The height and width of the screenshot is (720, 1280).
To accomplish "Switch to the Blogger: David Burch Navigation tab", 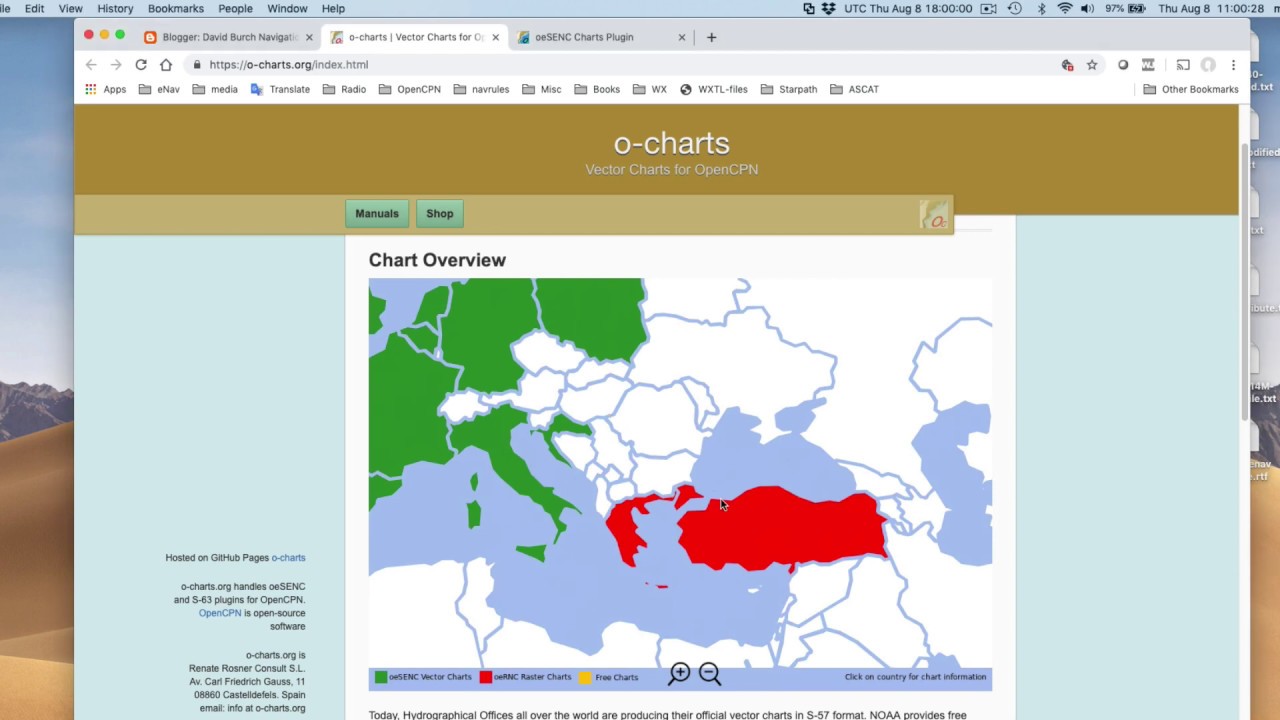I will pos(230,37).
